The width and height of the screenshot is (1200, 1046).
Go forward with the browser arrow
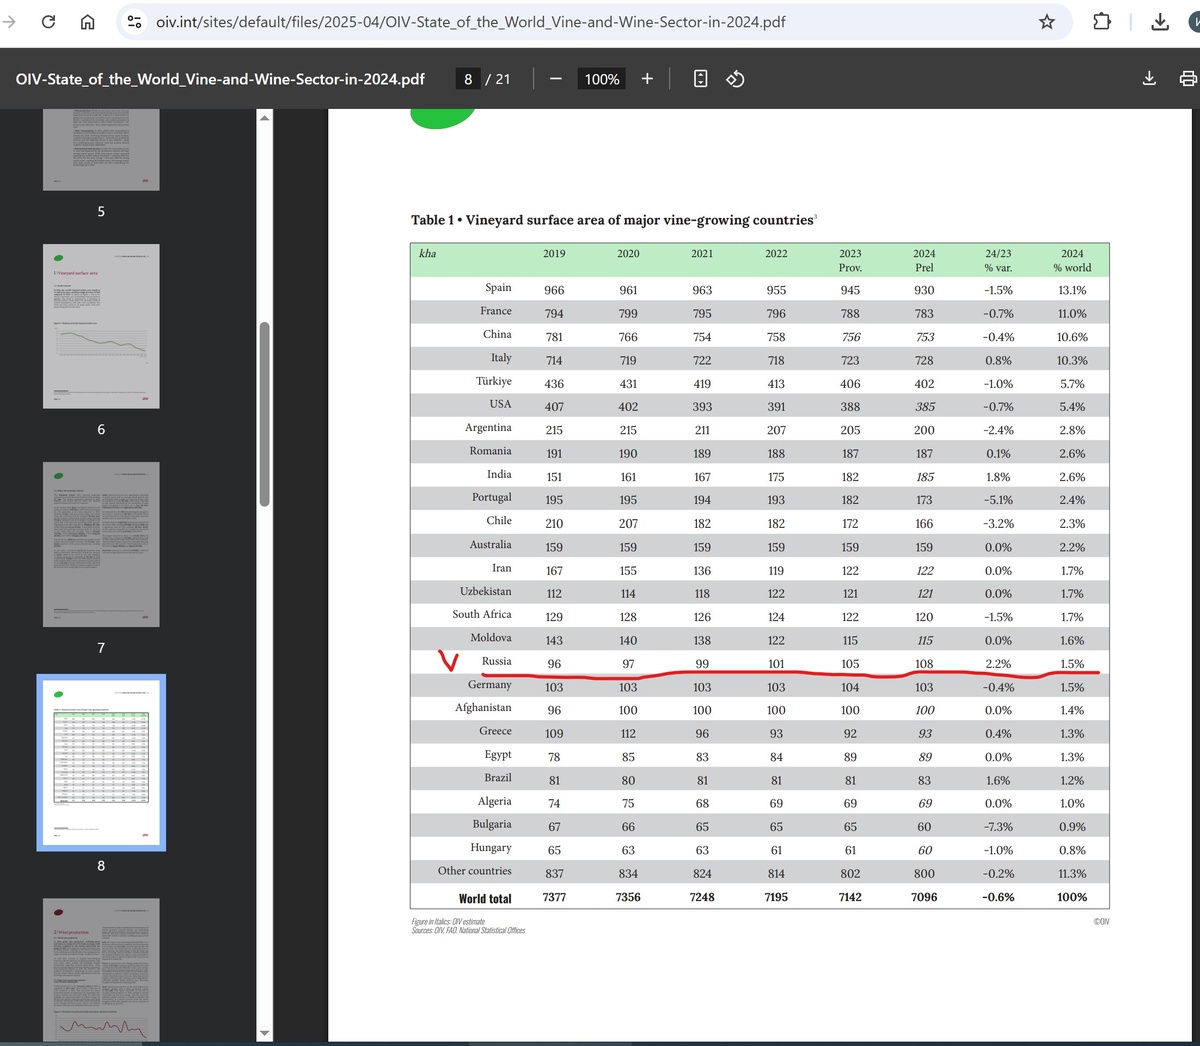(x=10, y=21)
